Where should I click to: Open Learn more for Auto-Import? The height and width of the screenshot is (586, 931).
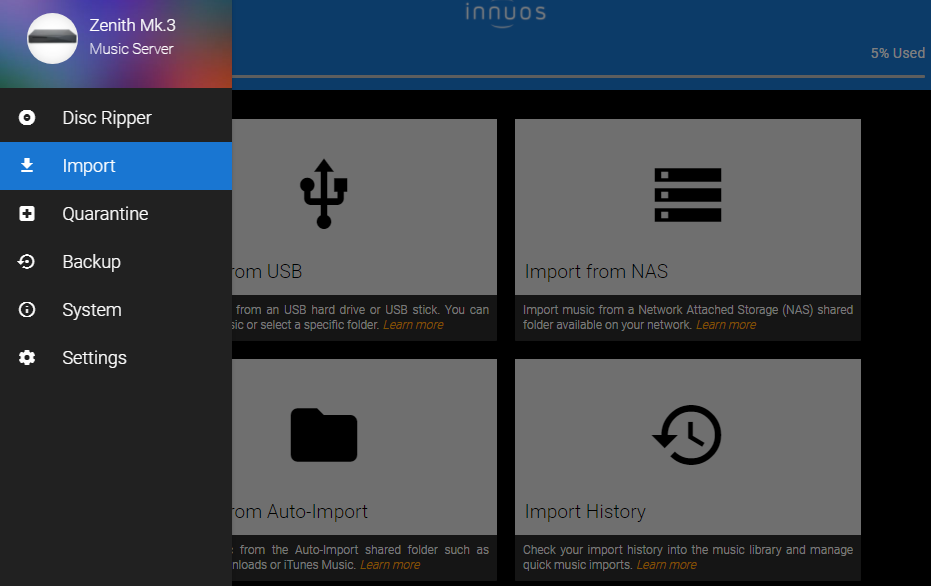coord(390,565)
